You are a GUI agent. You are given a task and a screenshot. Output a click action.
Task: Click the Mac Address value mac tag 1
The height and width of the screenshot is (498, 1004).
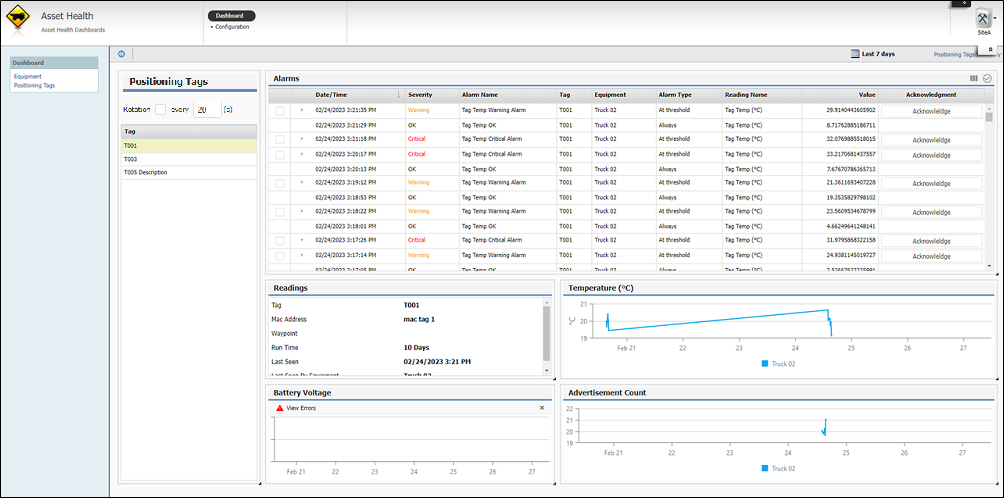(419, 319)
